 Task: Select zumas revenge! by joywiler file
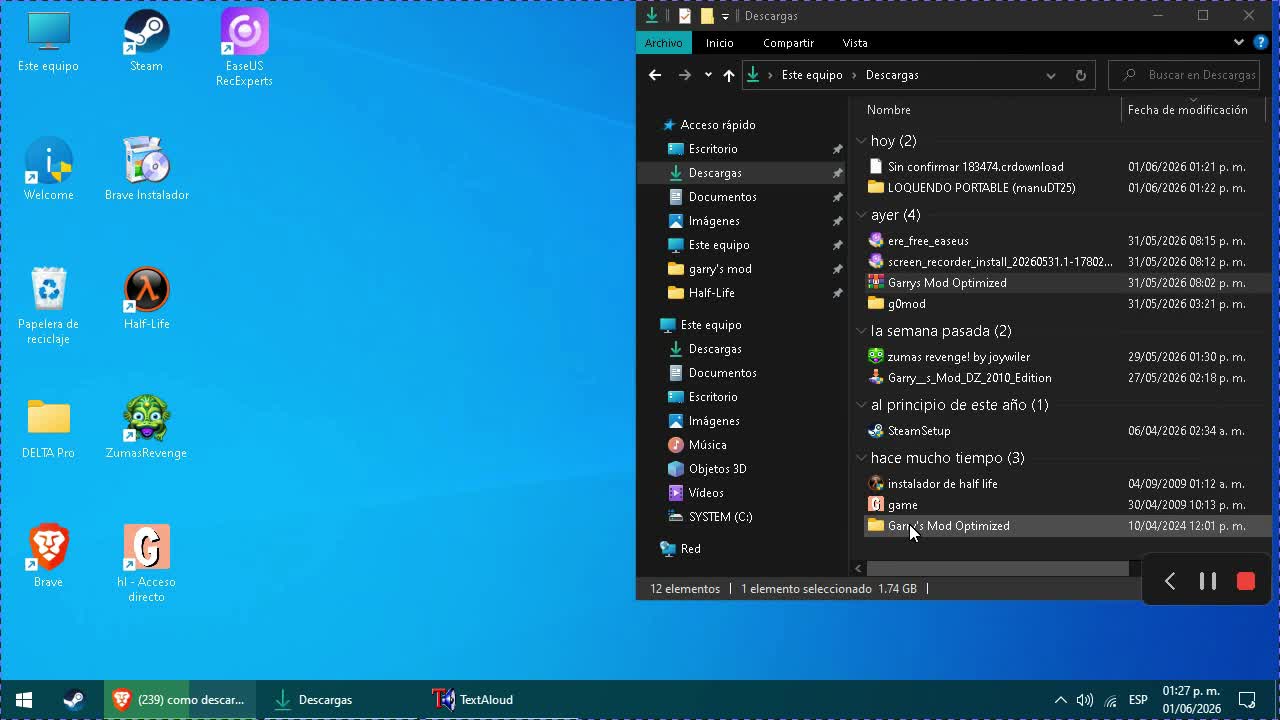click(x=959, y=357)
